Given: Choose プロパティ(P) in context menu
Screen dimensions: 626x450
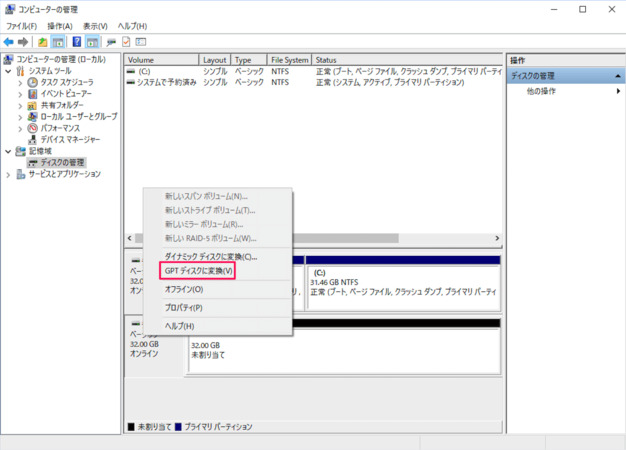Looking at the screenshot, I should (x=184, y=308).
